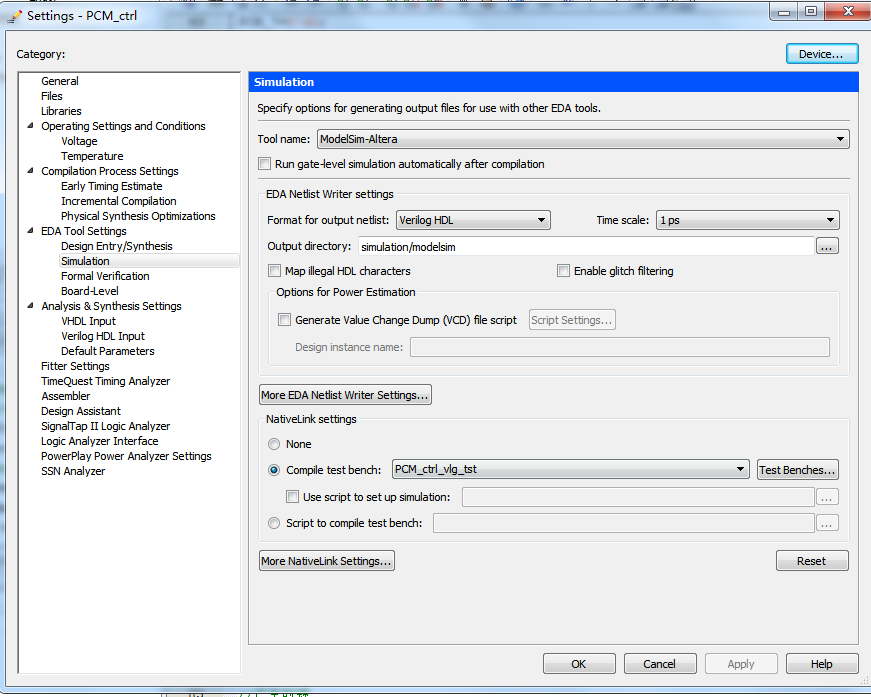Select SSN Analyzer category
This screenshot has width=871, height=697.
(73, 471)
